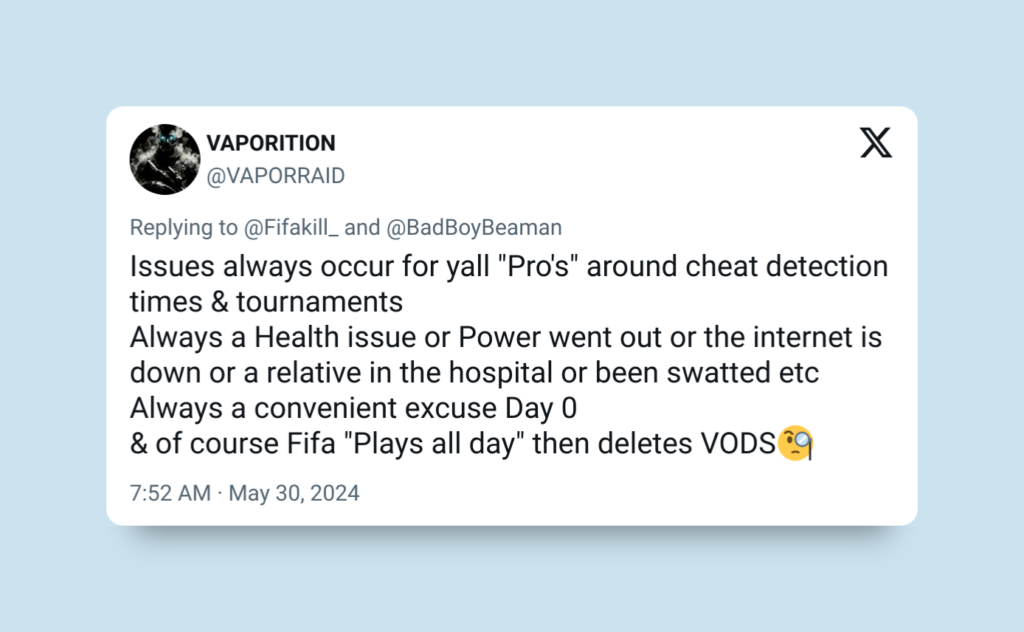Open the @Fifakill_ mention
Viewport: 1024px width, 632px height.
[x=291, y=227]
